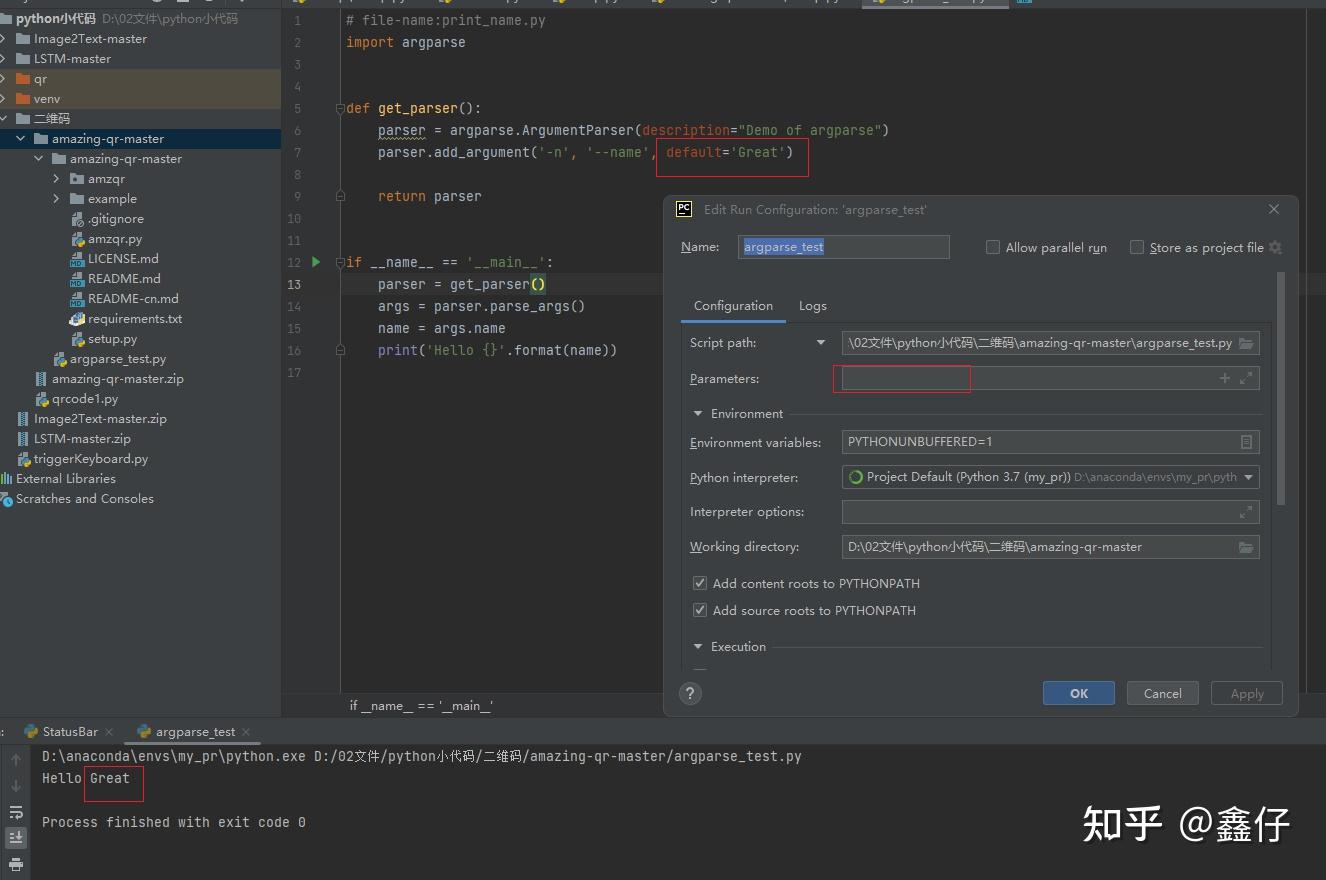Open environment variables editor icon
Image resolution: width=1326 pixels, height=880 pixels.
[1246, 442]
